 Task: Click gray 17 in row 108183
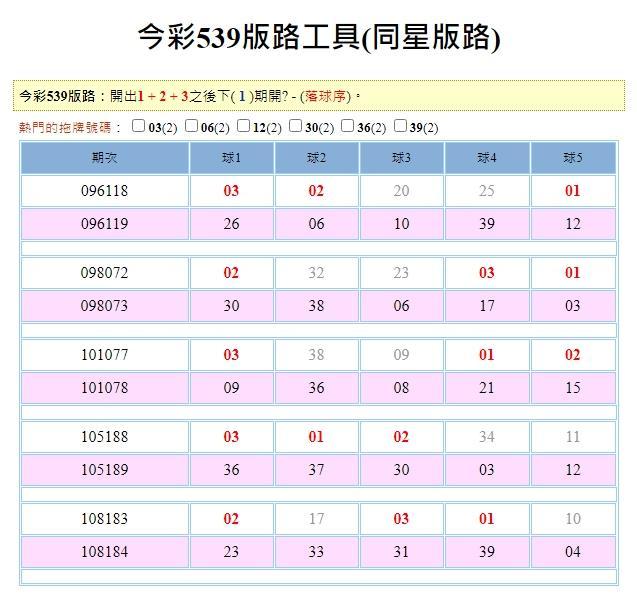pyautogui.click(x=316, y=519)
